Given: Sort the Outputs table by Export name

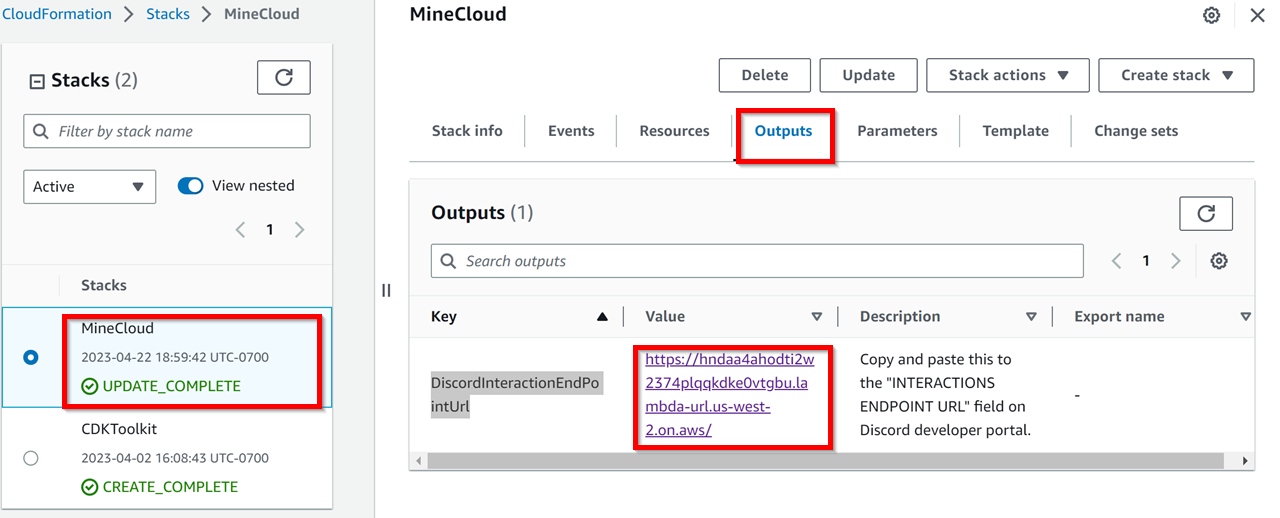Looking at the screenshot, I should (1245, 317).
